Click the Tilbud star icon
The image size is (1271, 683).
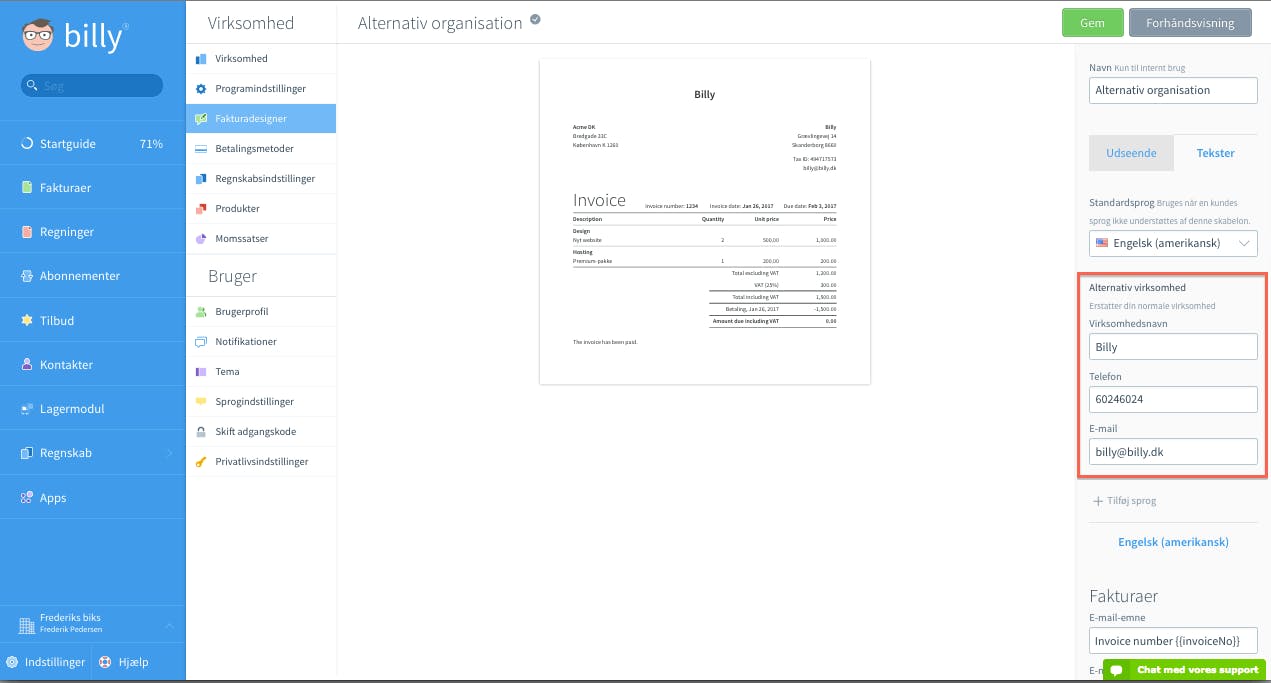point(28,320)
